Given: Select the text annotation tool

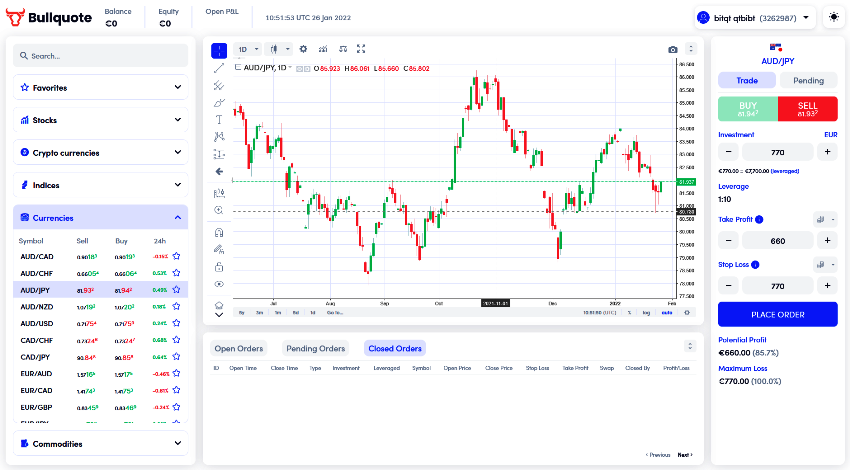Looking at the screenshot, I should [219, 120].
